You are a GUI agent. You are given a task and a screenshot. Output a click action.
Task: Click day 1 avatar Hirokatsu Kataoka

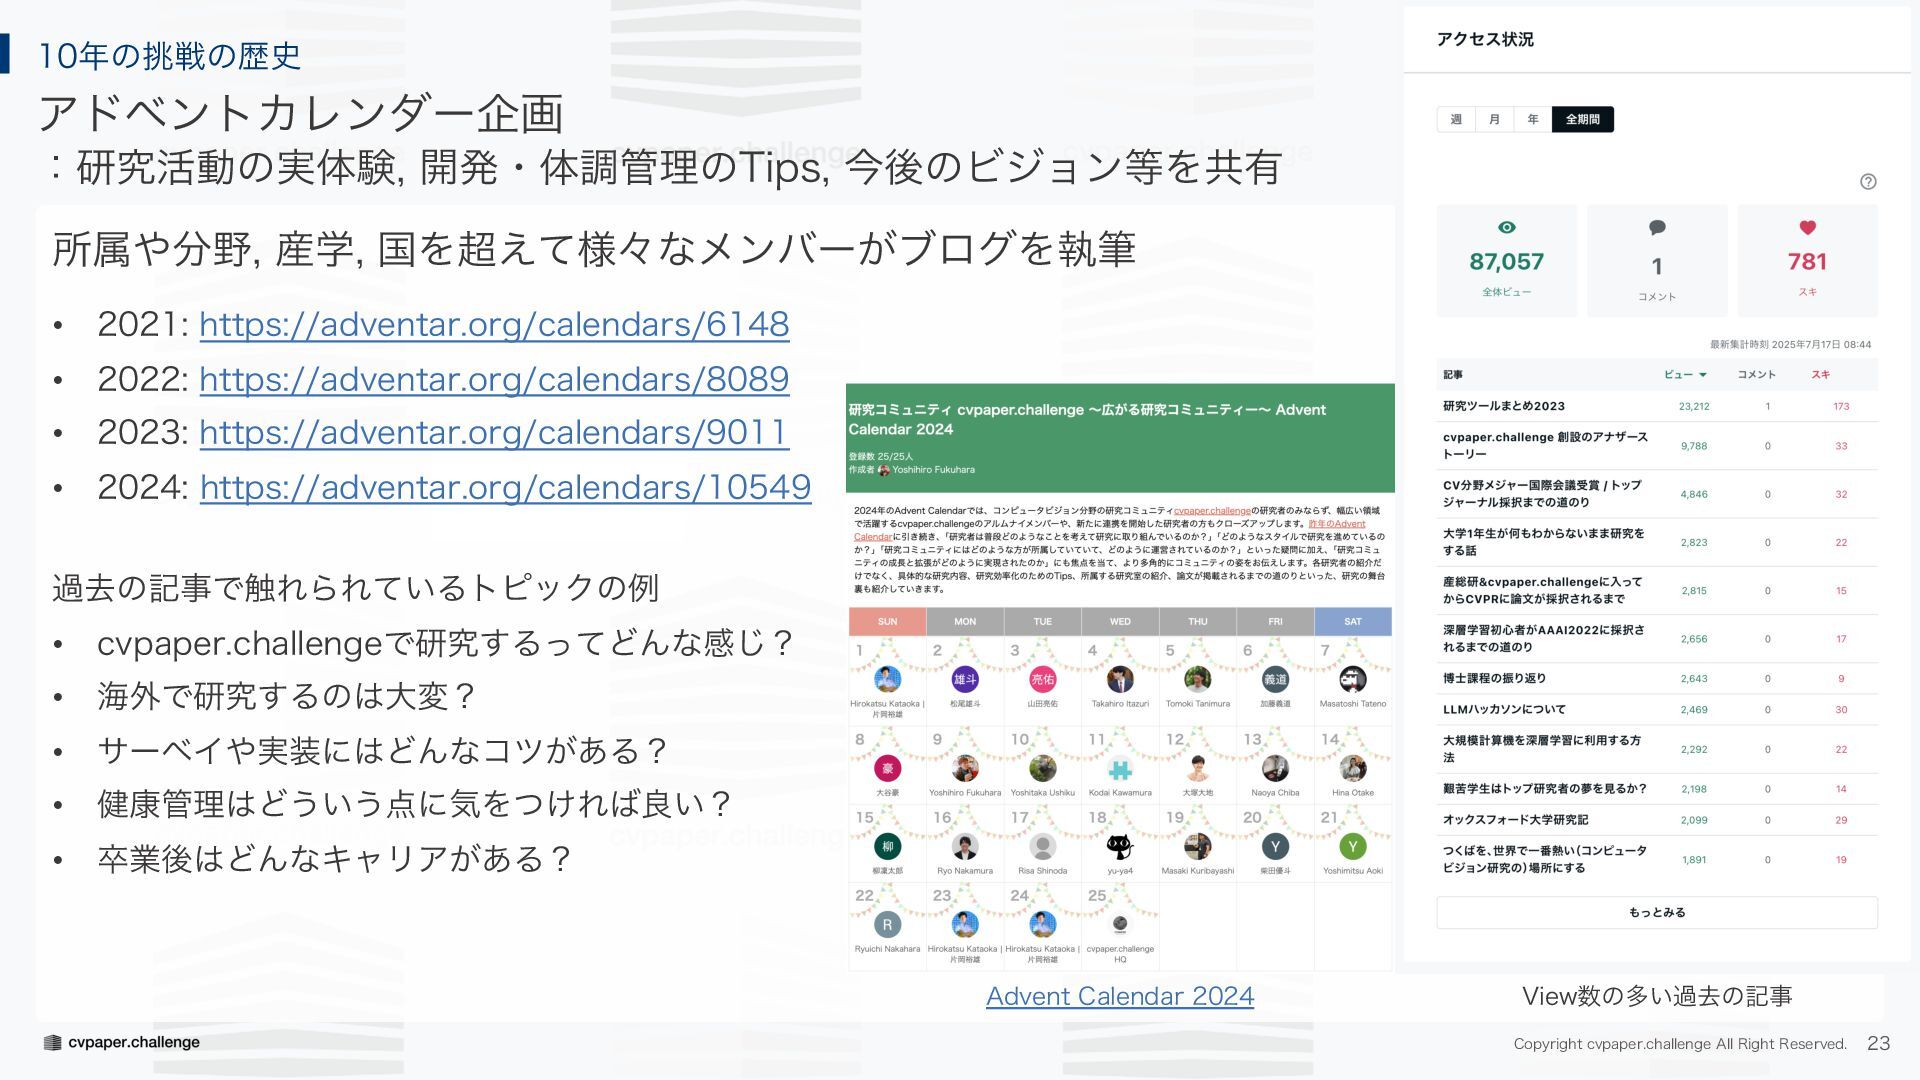pos(887,679)
